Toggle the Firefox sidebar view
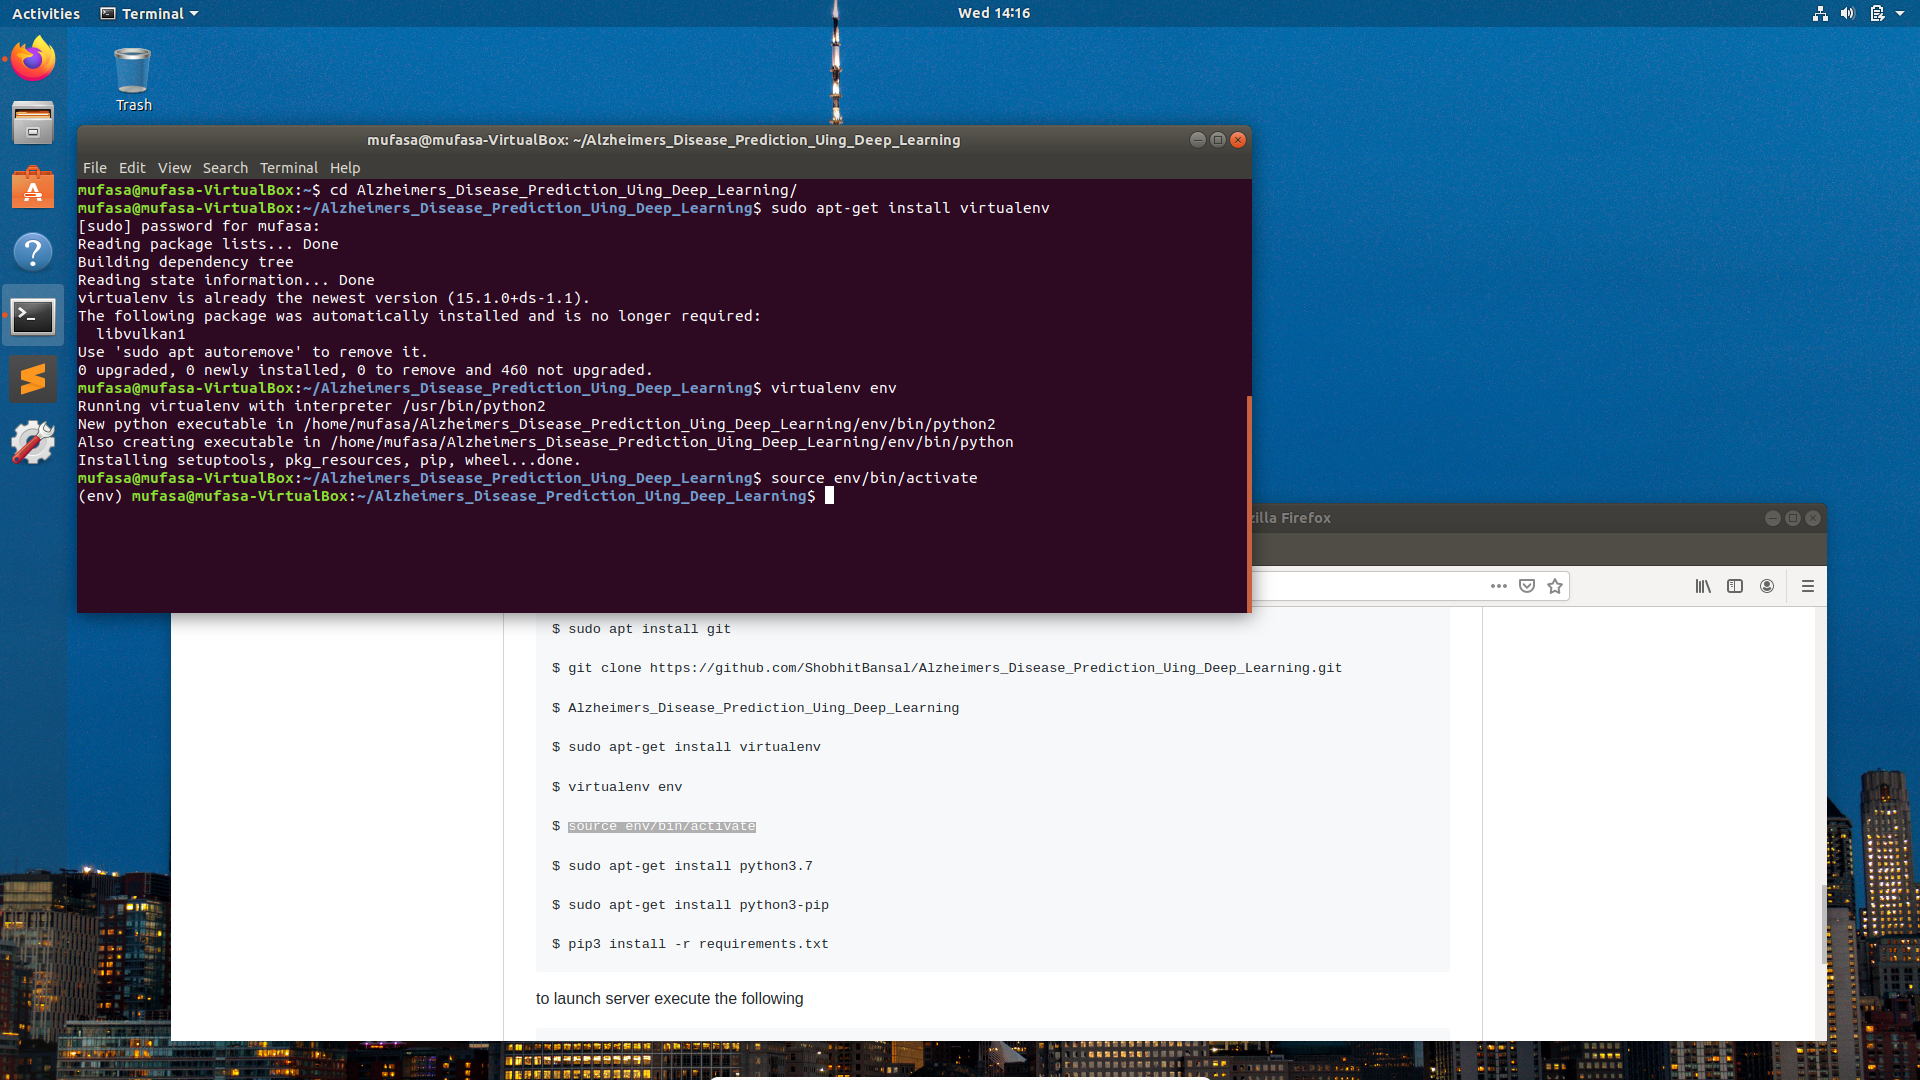The image size is (1920, 1080). pyautogui.click(x=1735, y=587)
